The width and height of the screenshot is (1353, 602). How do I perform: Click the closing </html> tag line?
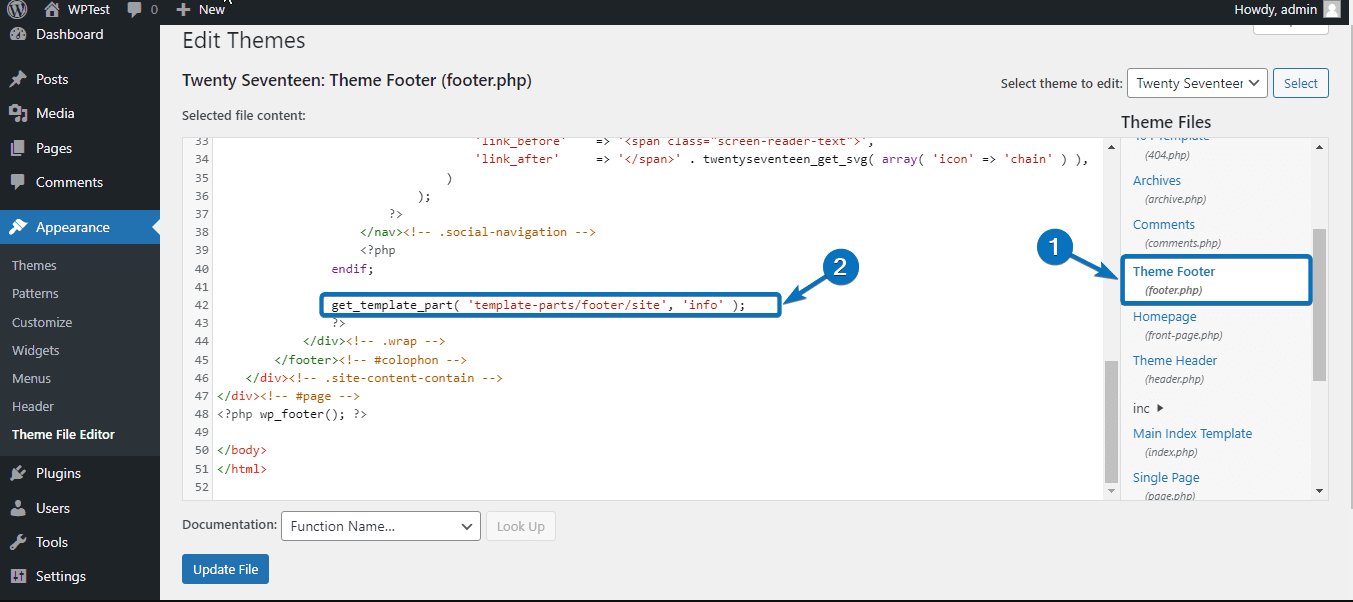[x=242, y=468]
